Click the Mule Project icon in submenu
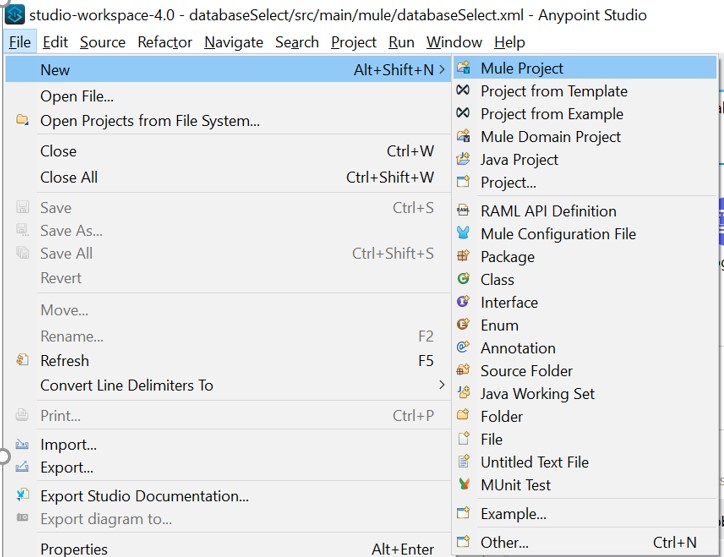 (463, 68)
